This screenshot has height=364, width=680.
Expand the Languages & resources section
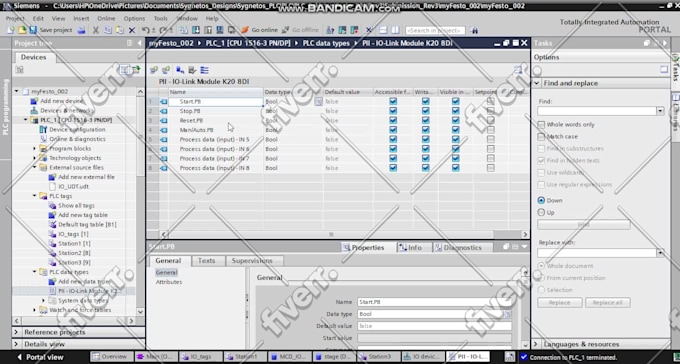[x=536, y=344]
